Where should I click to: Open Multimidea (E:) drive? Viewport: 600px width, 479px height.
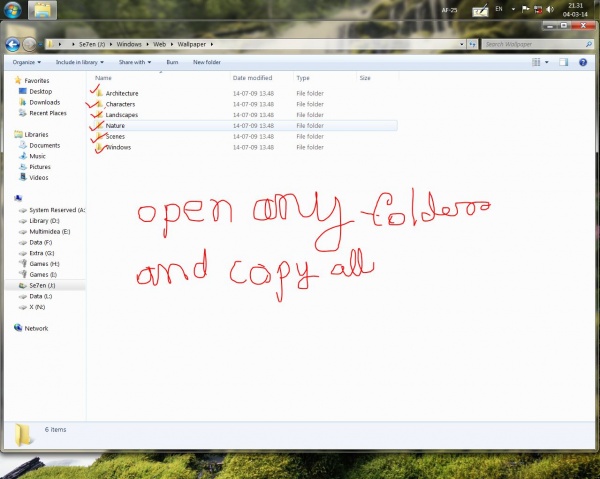[x=50, y=231]
